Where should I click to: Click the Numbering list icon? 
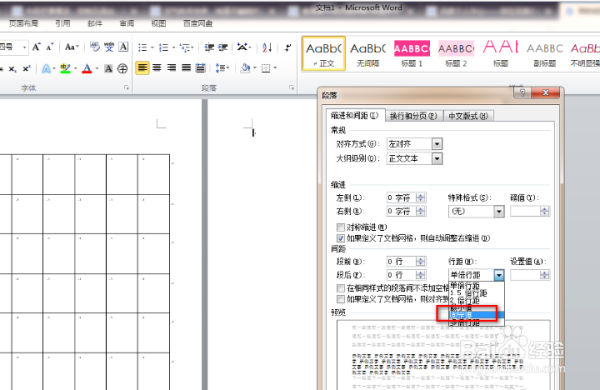coord(164,47)
